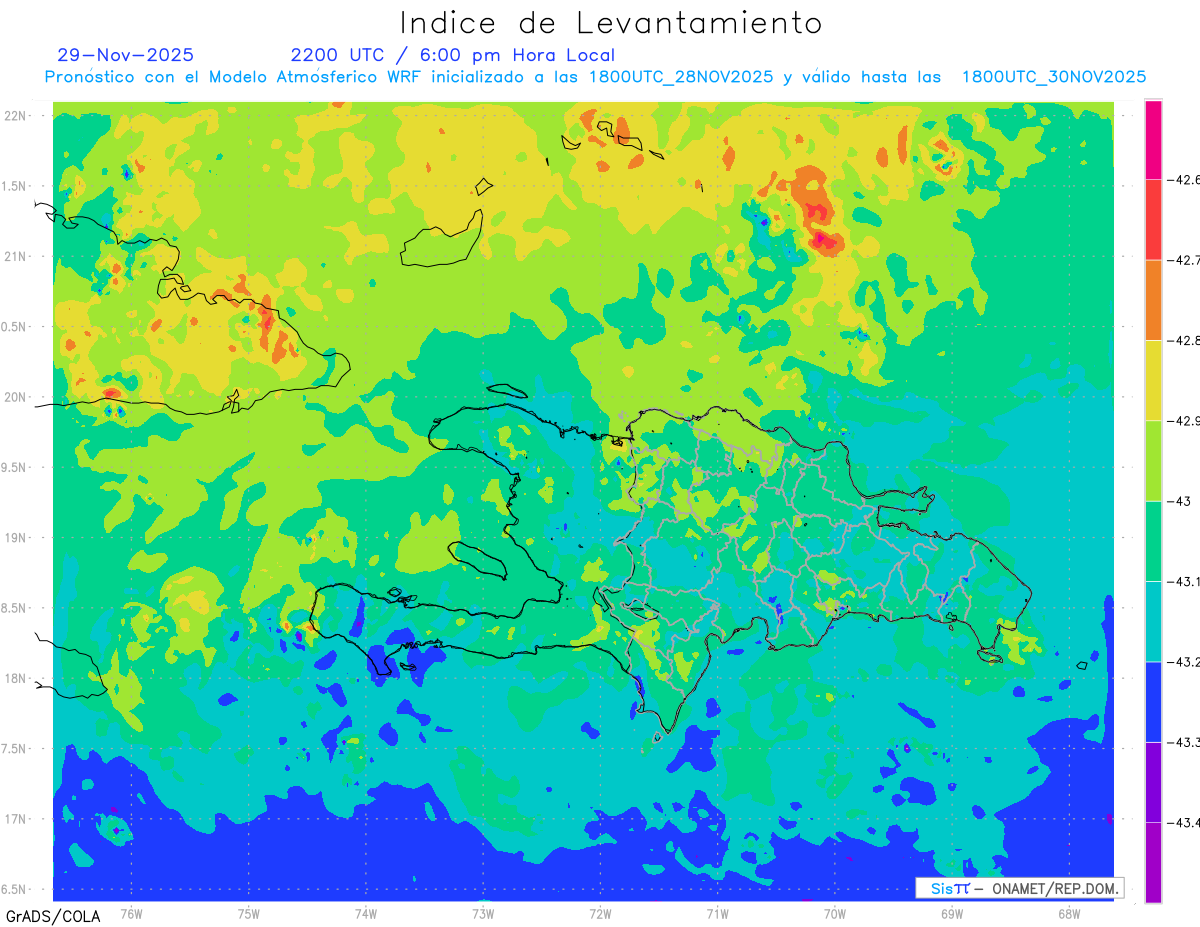This screenshot has height=927, width=1200.
Task: Select the orange colorbar segment above -42.8
Action: tap(1153, 300)
